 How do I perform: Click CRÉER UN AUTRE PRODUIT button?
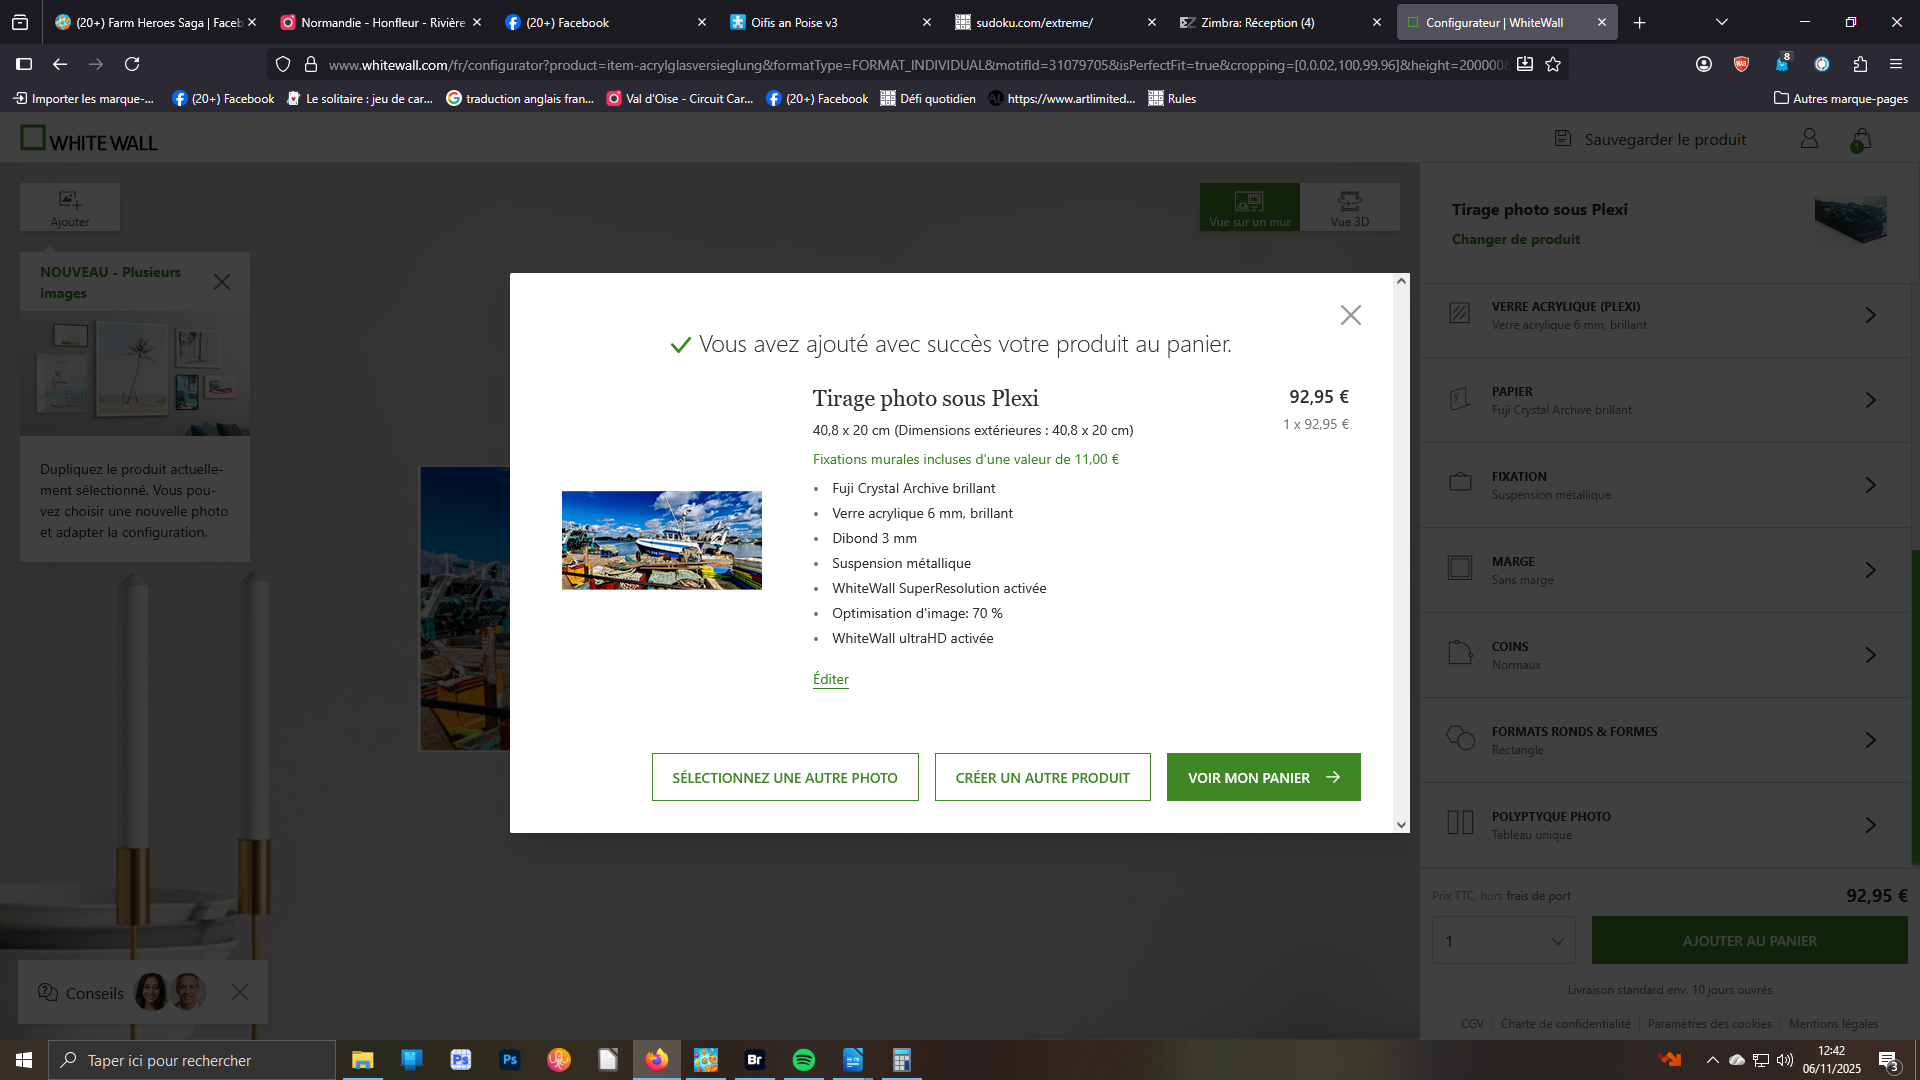click(x=1042, y=777)
